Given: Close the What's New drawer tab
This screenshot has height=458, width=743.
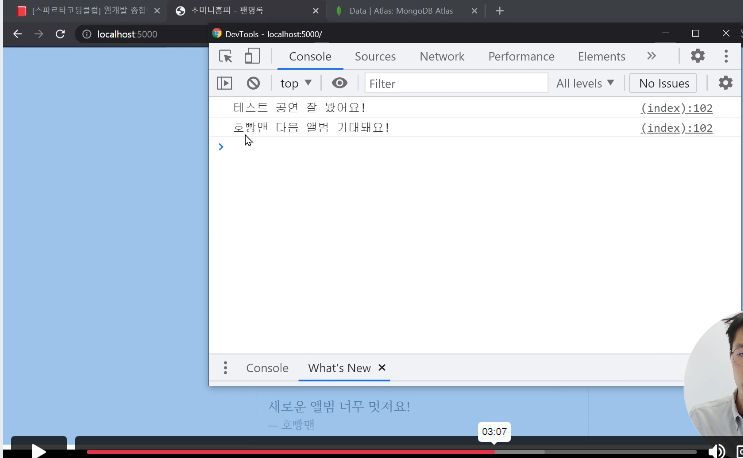Looking at the screenshot, I should 382,368.
